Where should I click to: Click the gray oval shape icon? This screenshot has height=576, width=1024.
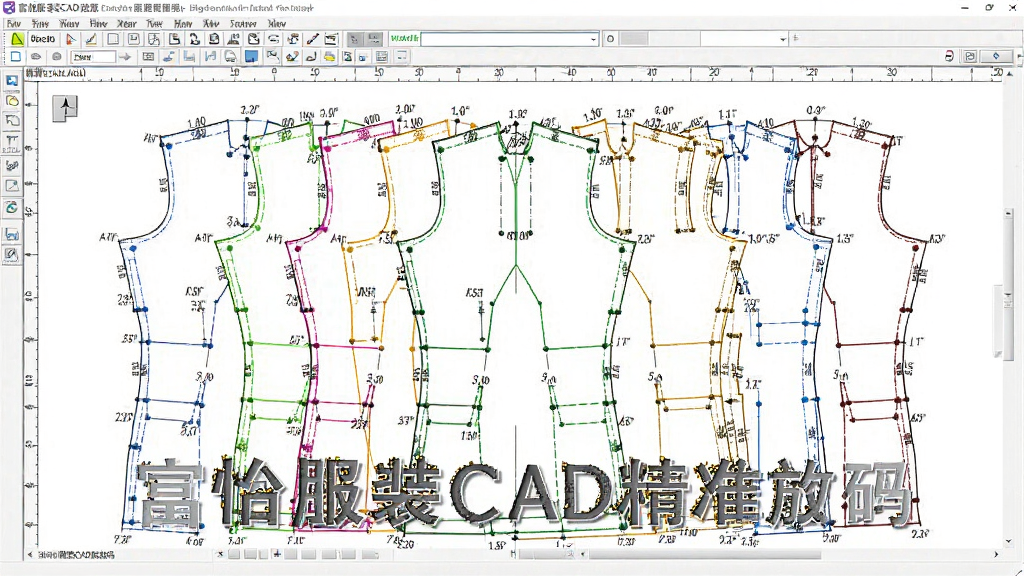coord(36,57)
